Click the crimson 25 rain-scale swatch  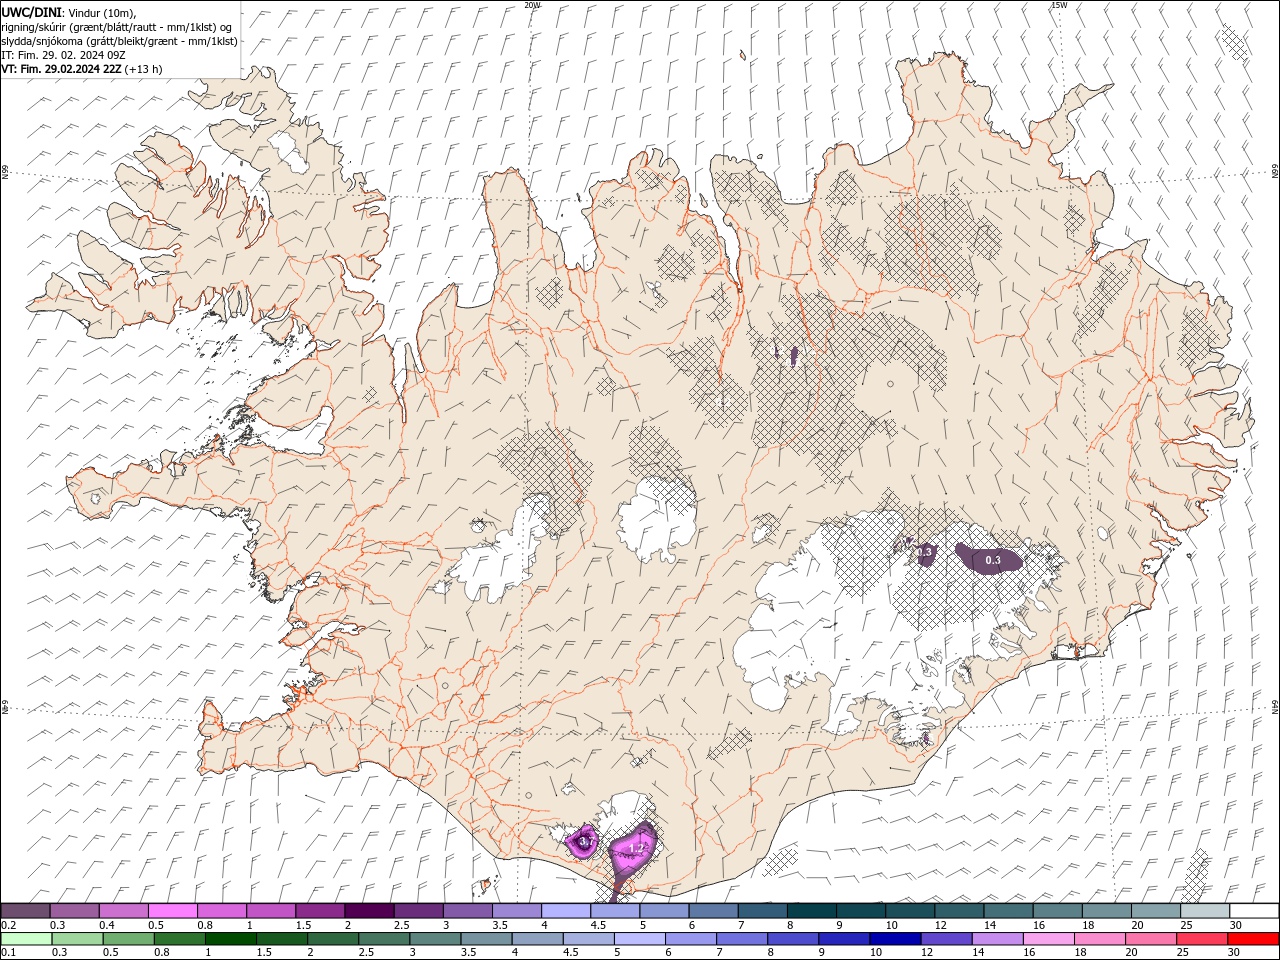pos(1201,939)
